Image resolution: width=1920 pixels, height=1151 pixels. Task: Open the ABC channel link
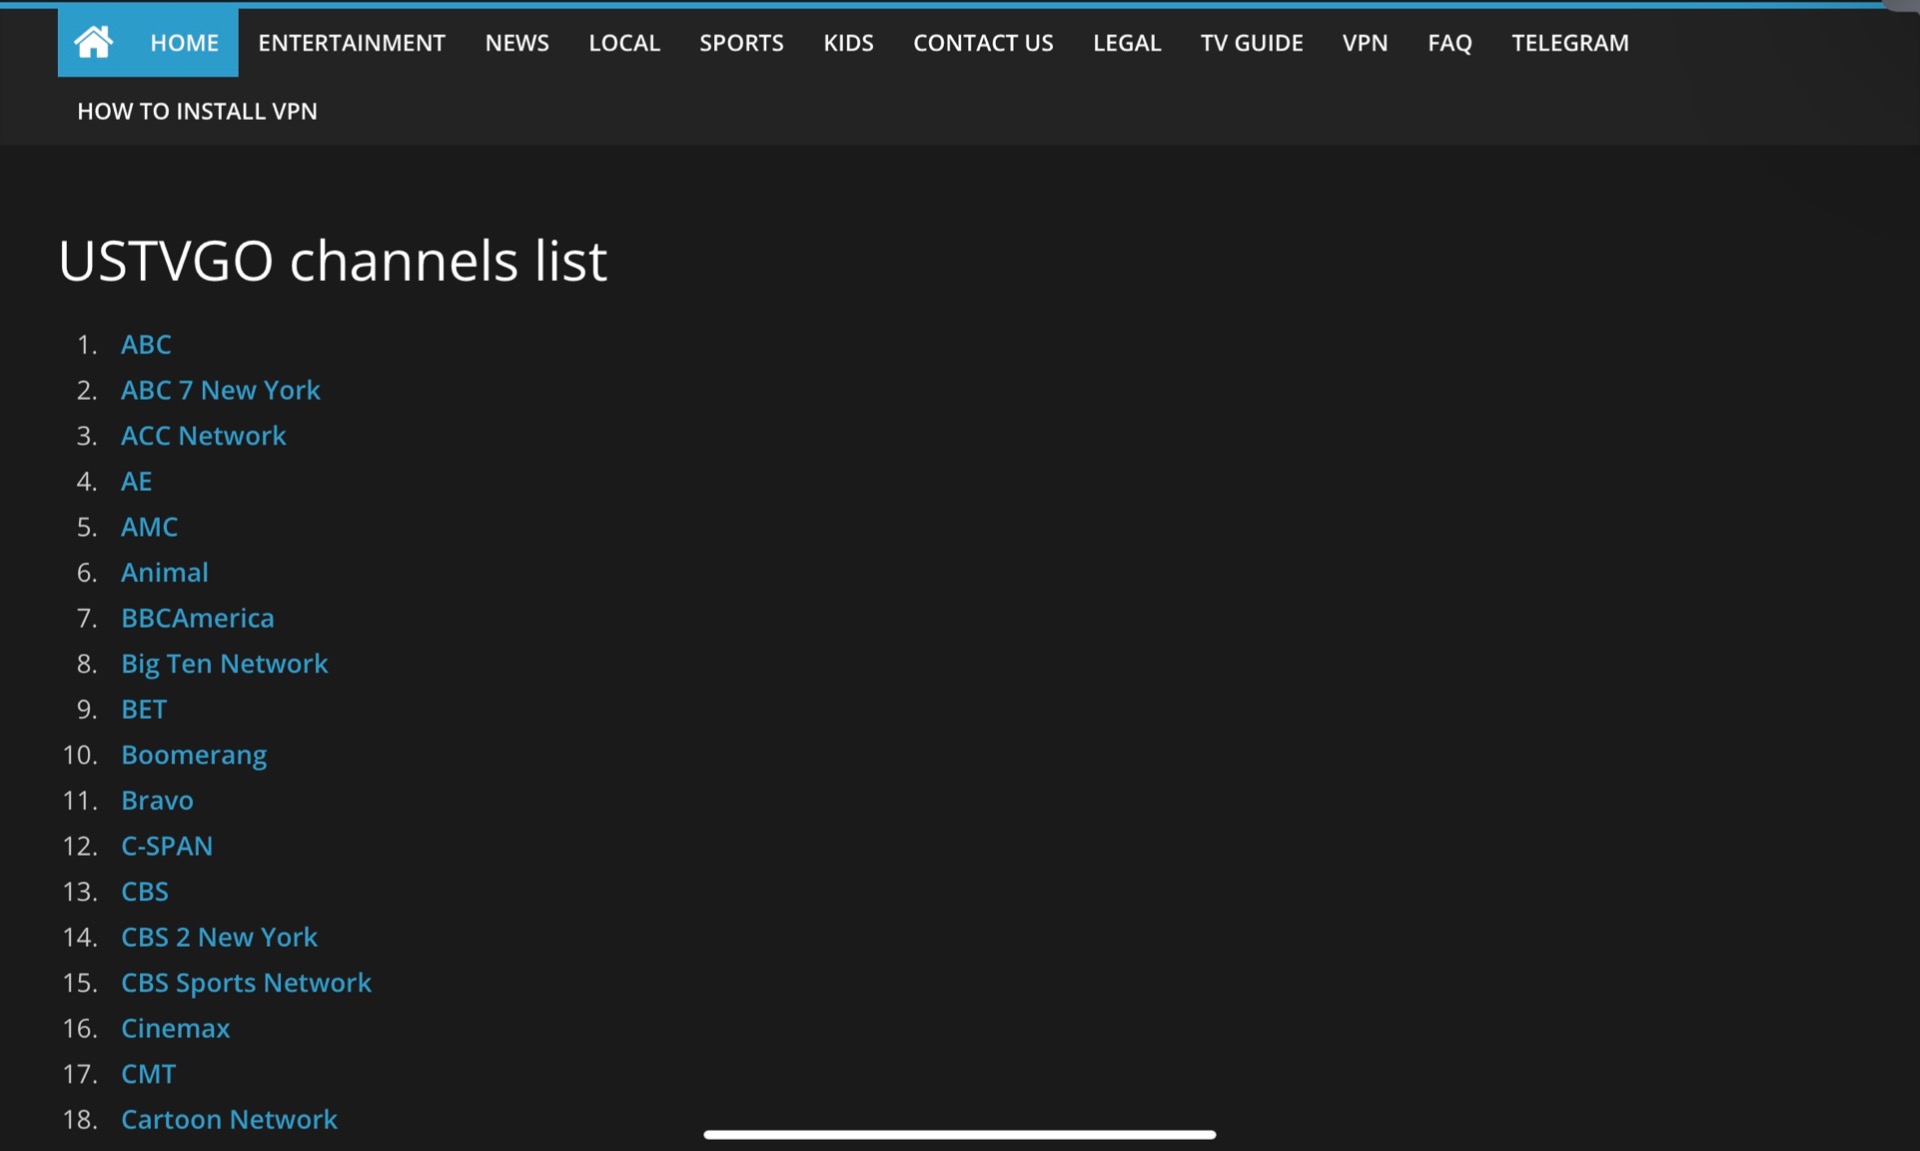click(146, 344)
